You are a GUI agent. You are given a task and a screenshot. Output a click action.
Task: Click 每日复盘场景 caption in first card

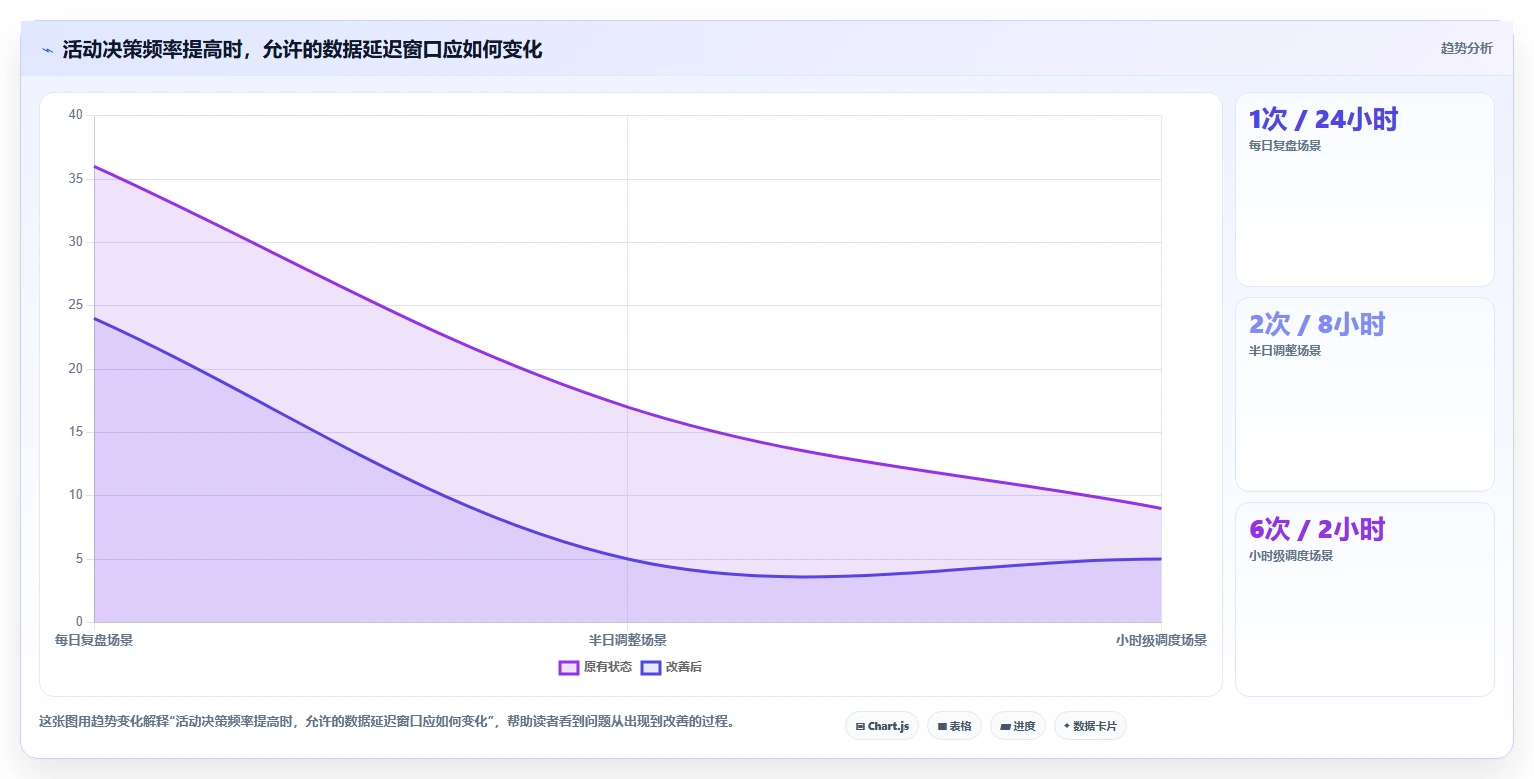(x=1285, y=145)
